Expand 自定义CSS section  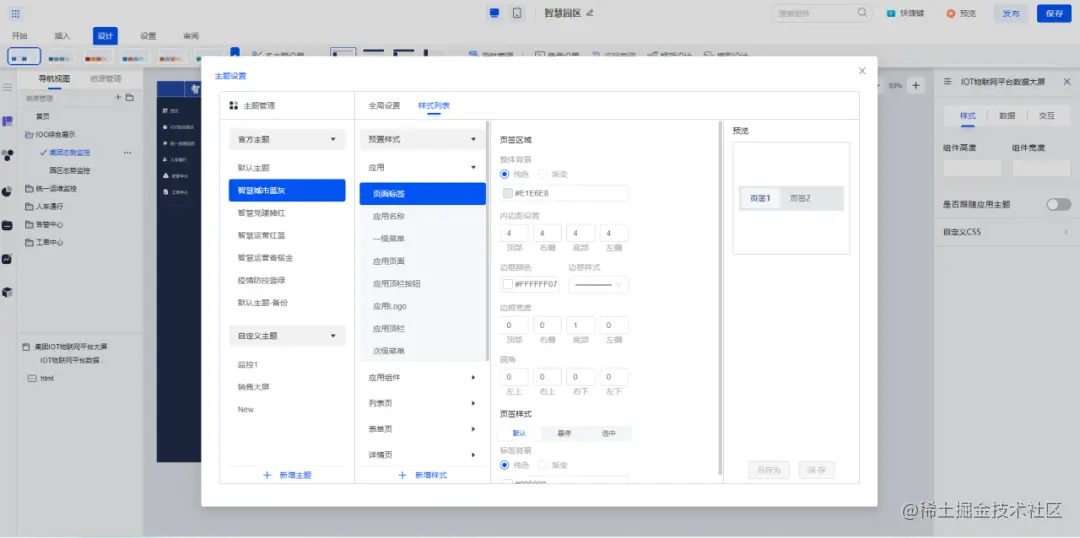pos(1006,232)
